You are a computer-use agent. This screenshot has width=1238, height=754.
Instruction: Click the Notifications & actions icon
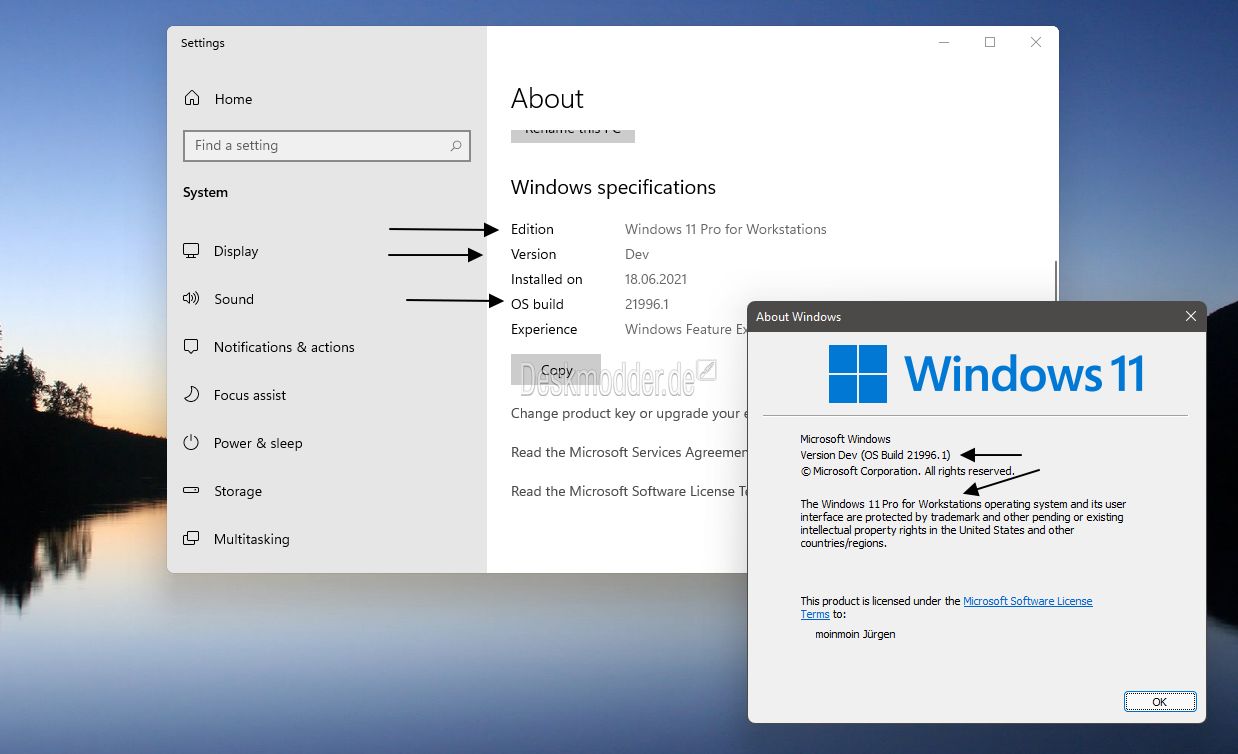click(x=191, y=347)
